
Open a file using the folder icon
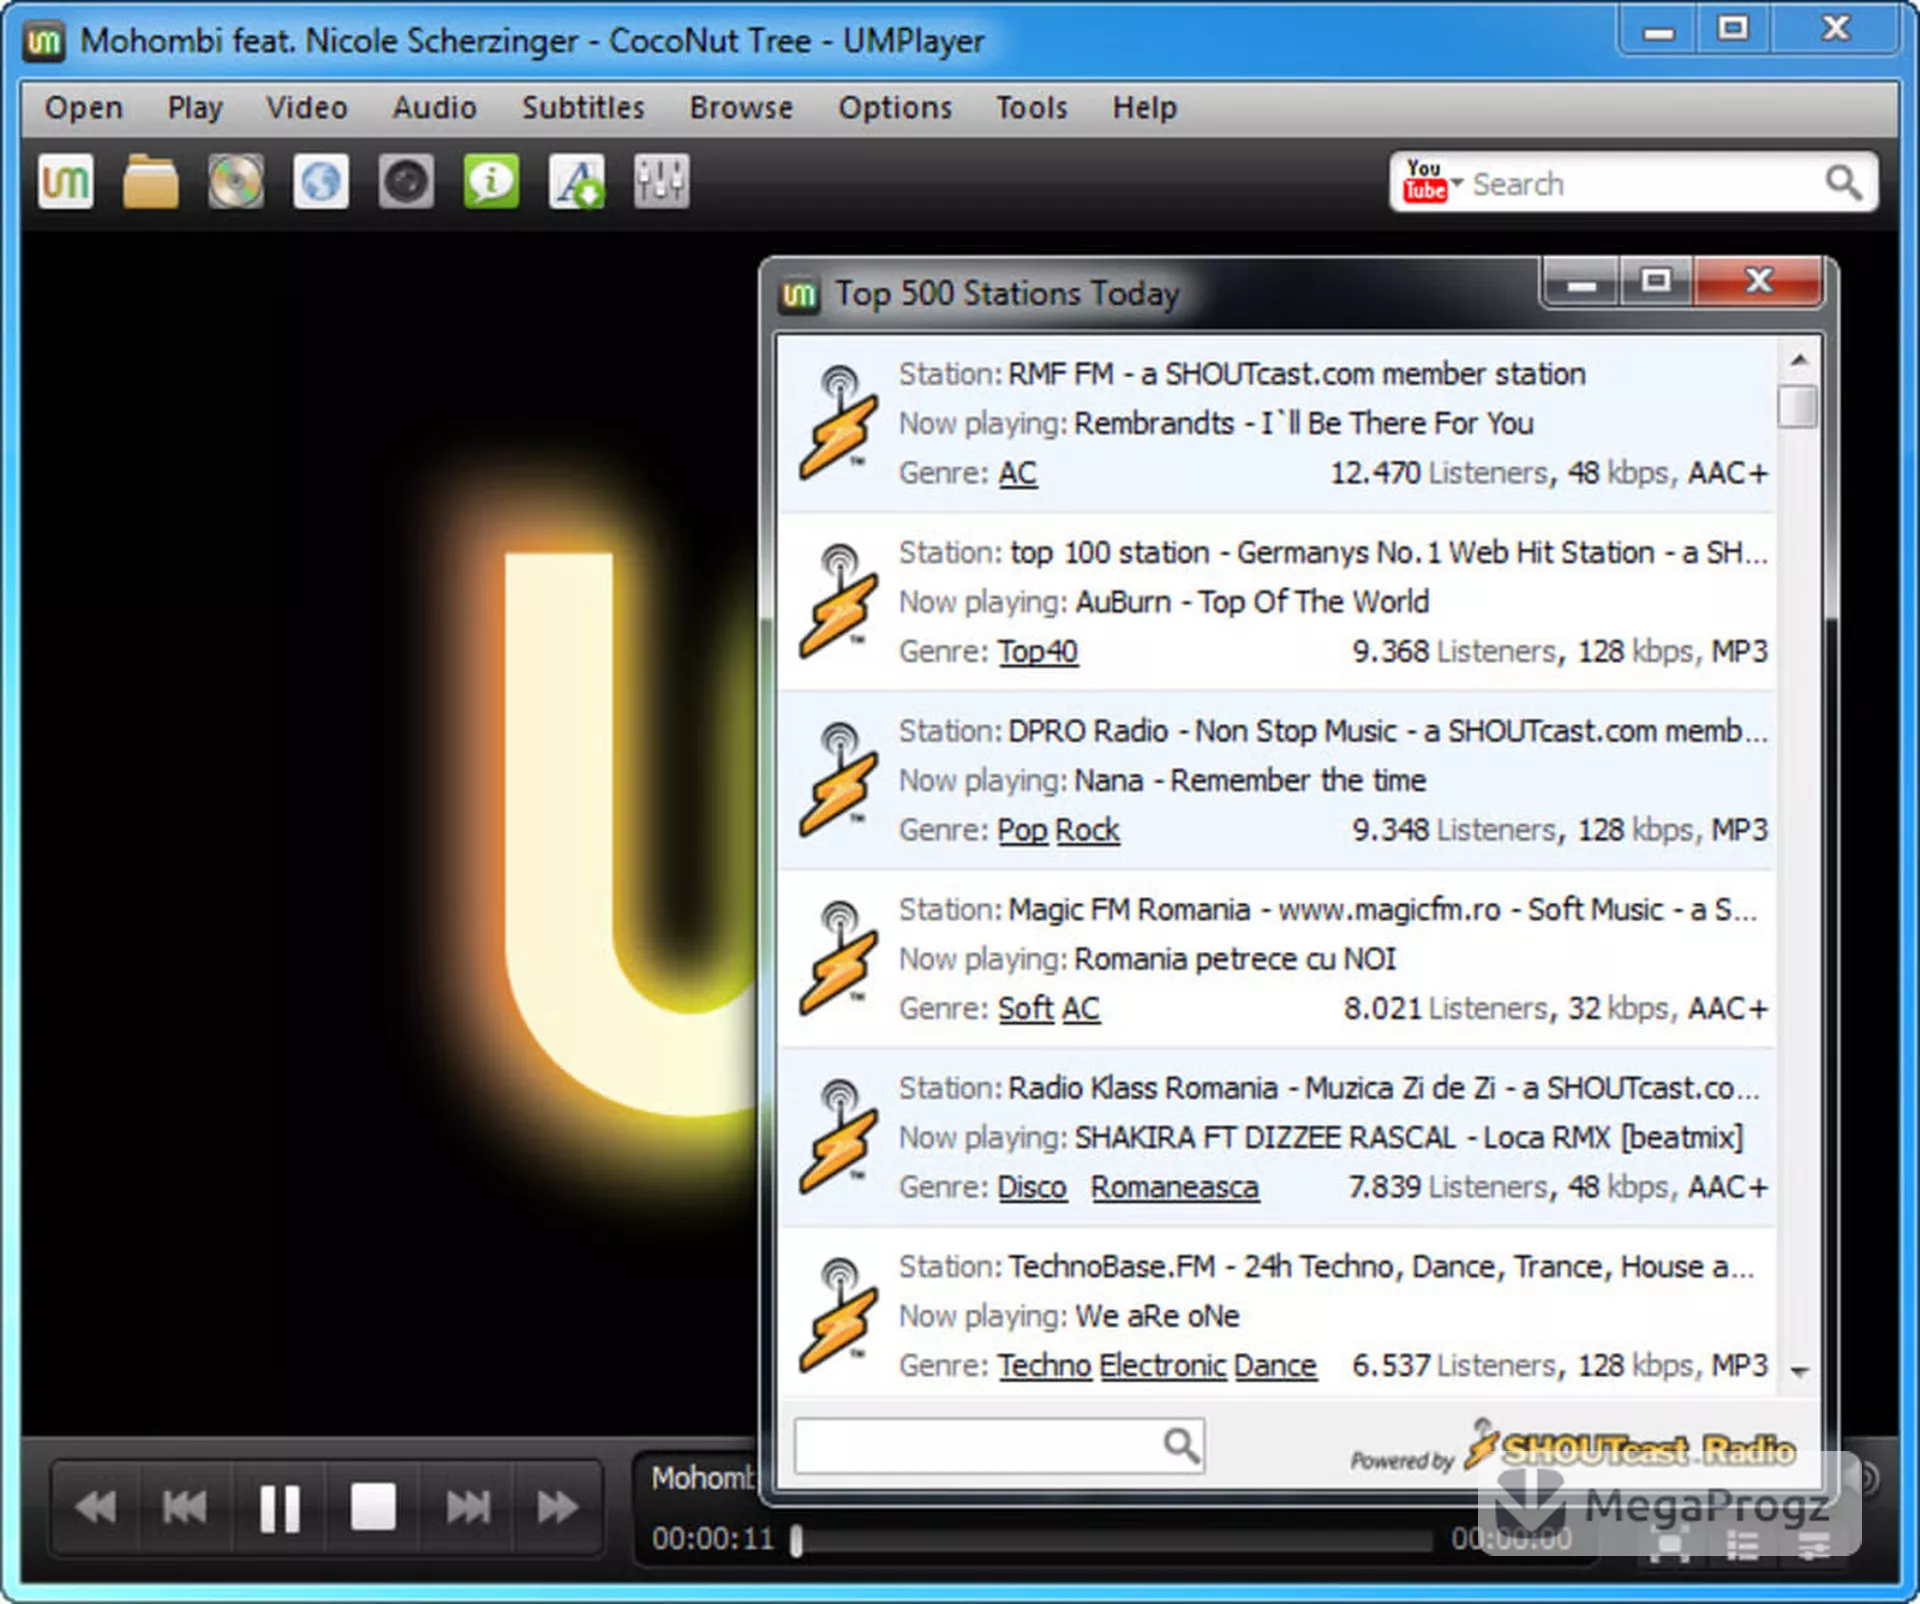151,181
